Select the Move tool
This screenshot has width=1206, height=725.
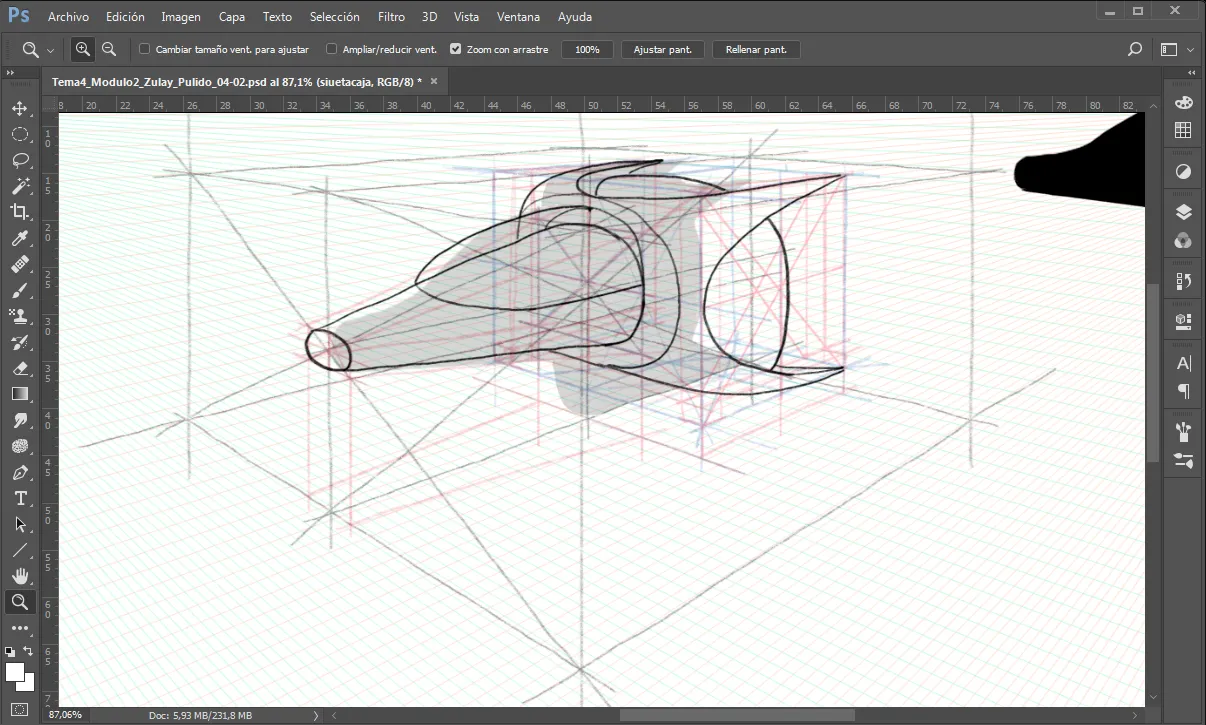pos(19,108)
